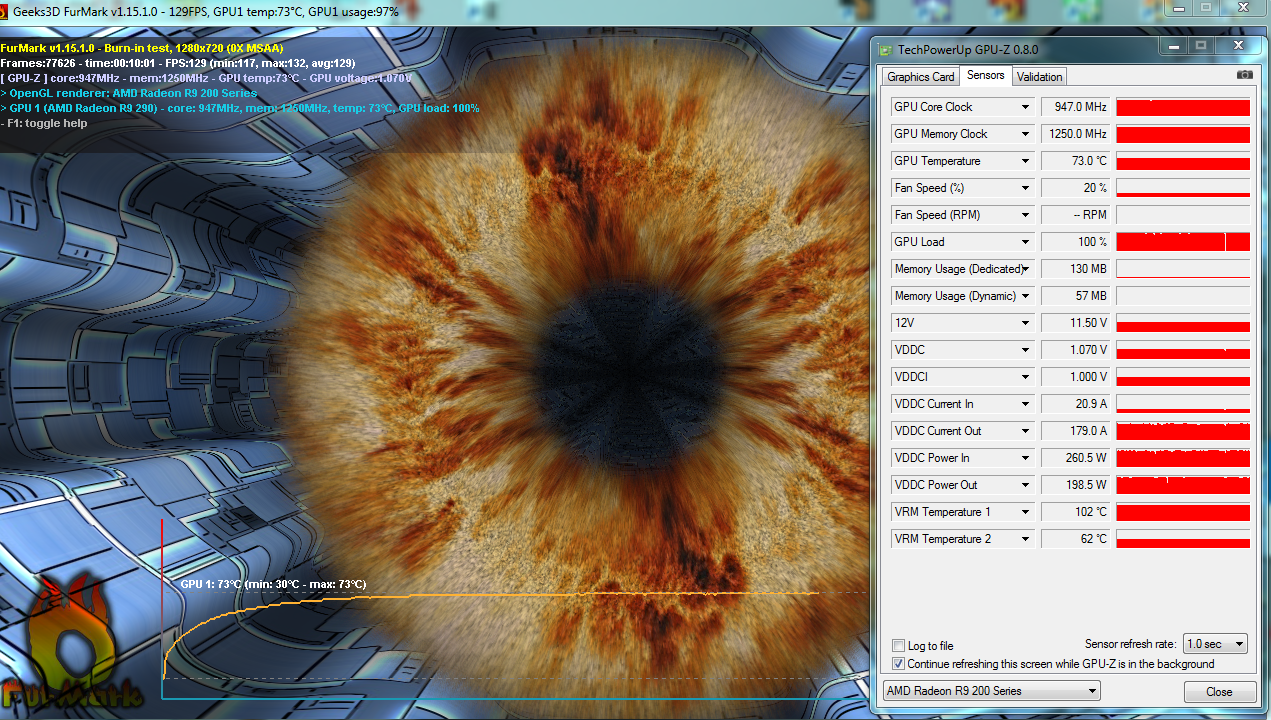
Task: Close the GPU-Z window with title X
Action: (x=1239, y=46)
